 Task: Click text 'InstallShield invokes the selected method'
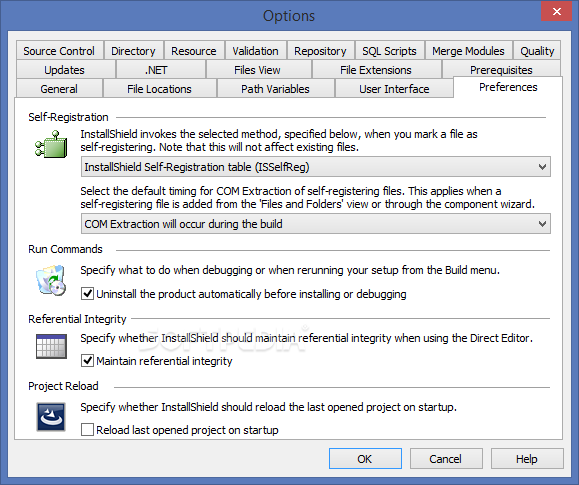[x=181, y=134]
